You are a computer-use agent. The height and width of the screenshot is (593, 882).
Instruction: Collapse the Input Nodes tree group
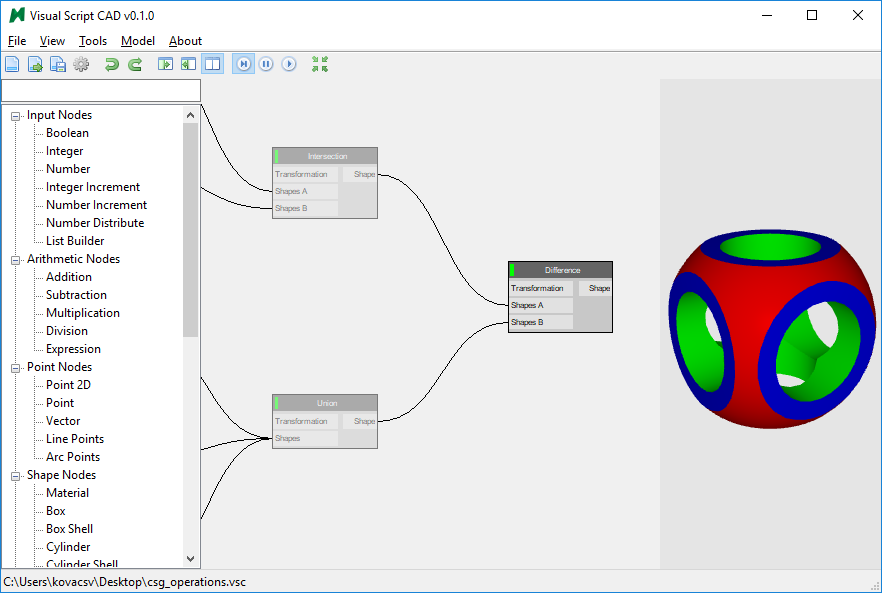point(16,116)
